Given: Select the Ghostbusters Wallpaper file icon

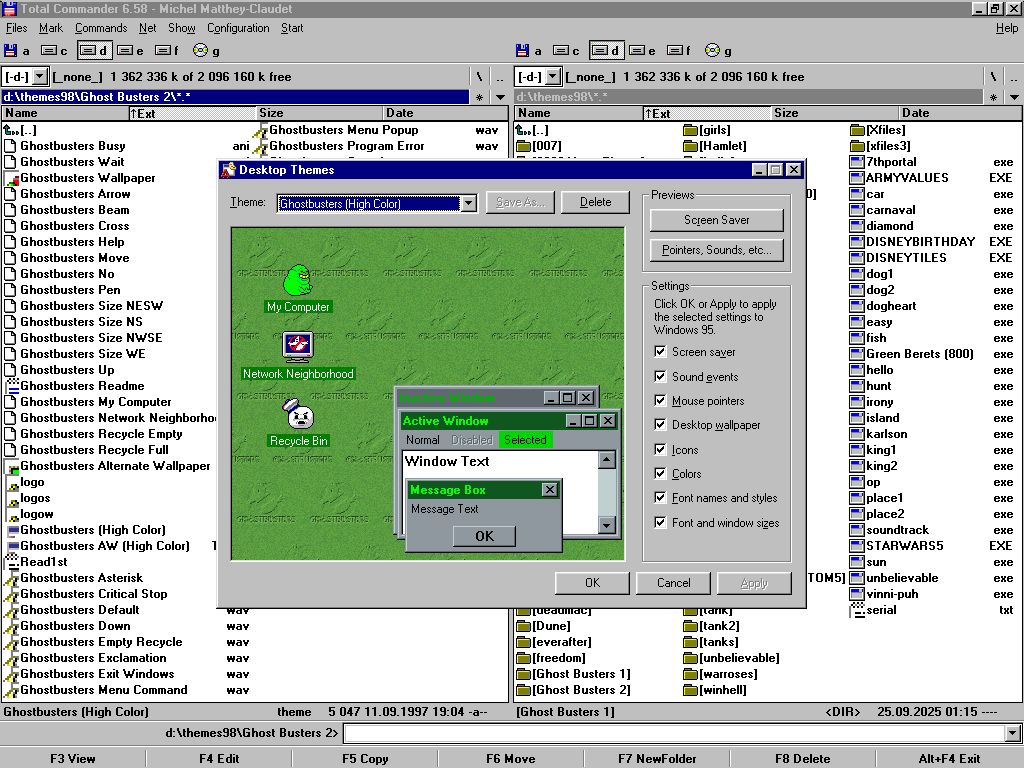Looking at the screenshot, I should (11, 178).
